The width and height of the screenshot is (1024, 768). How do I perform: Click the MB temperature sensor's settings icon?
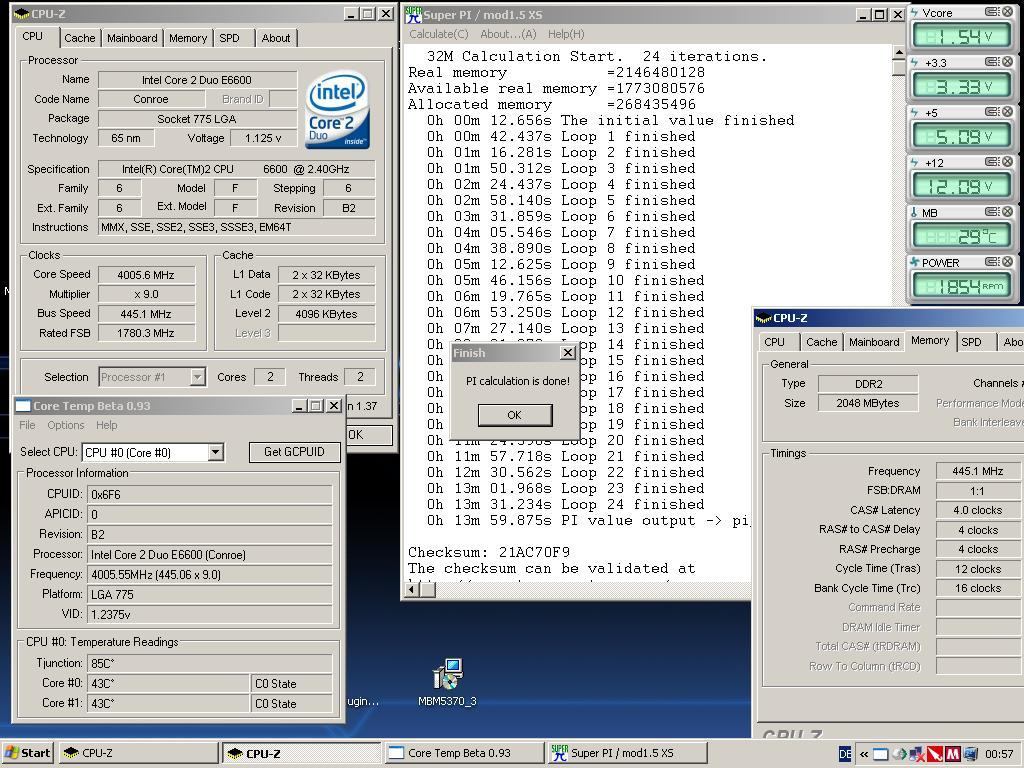coord(992,212)
